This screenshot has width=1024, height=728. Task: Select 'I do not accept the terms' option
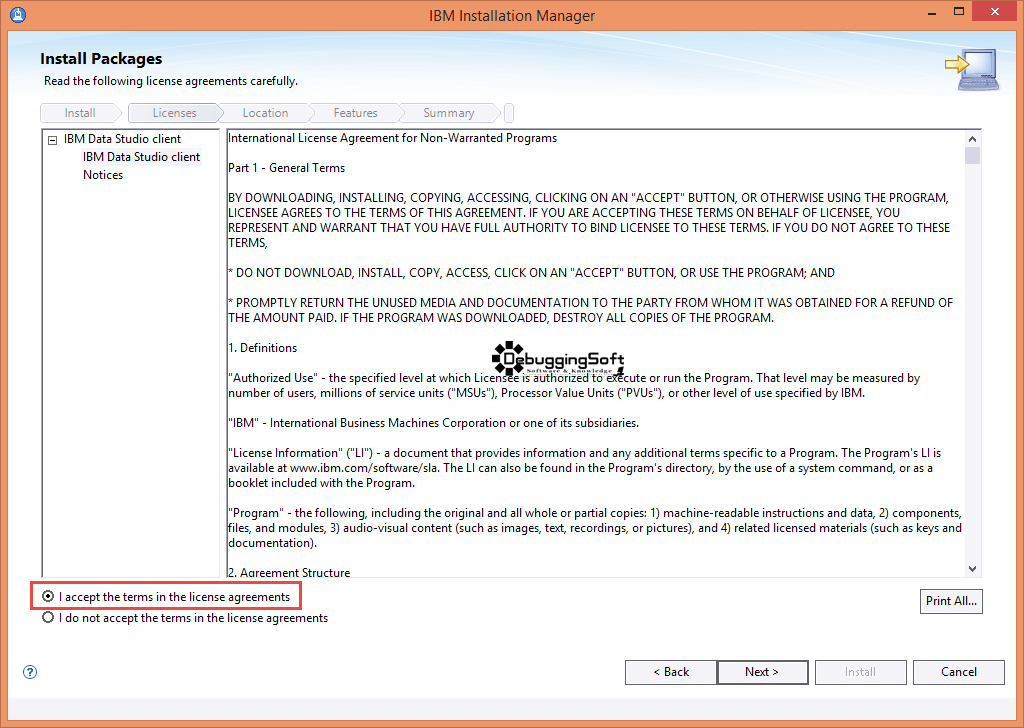pyautogui.click(x=48, y=617)
